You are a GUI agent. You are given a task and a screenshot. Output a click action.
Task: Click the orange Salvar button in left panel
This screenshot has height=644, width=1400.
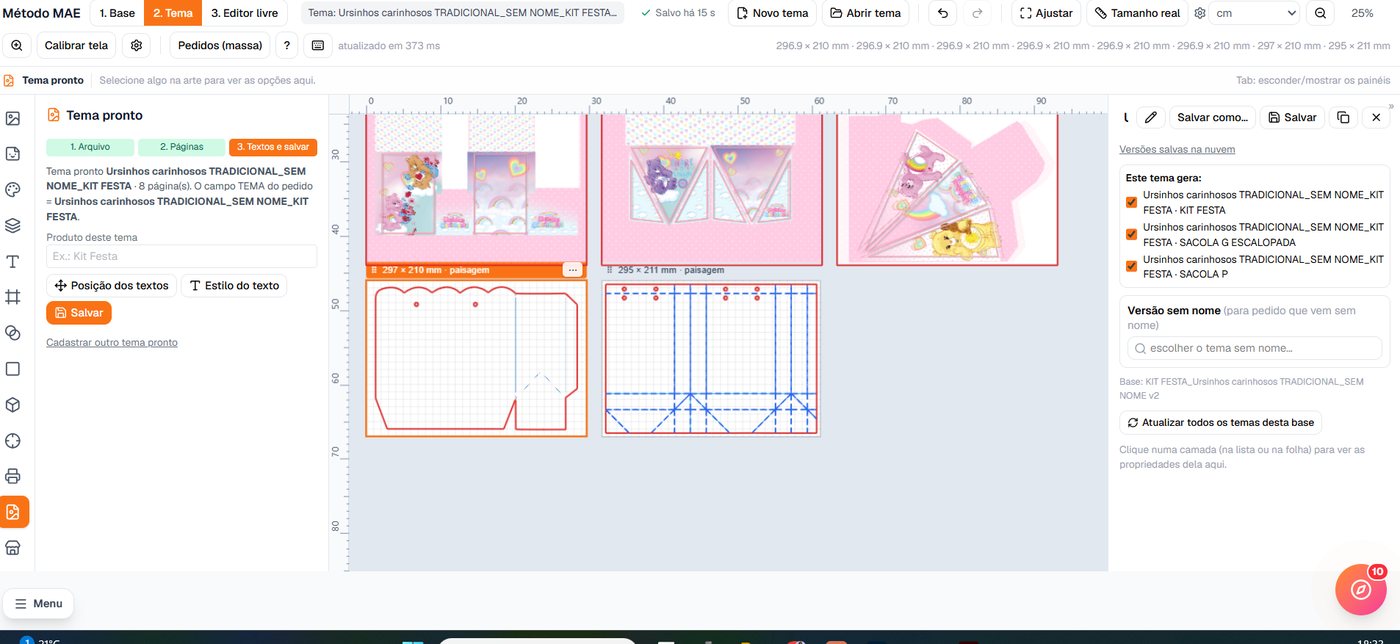(79, 312)
